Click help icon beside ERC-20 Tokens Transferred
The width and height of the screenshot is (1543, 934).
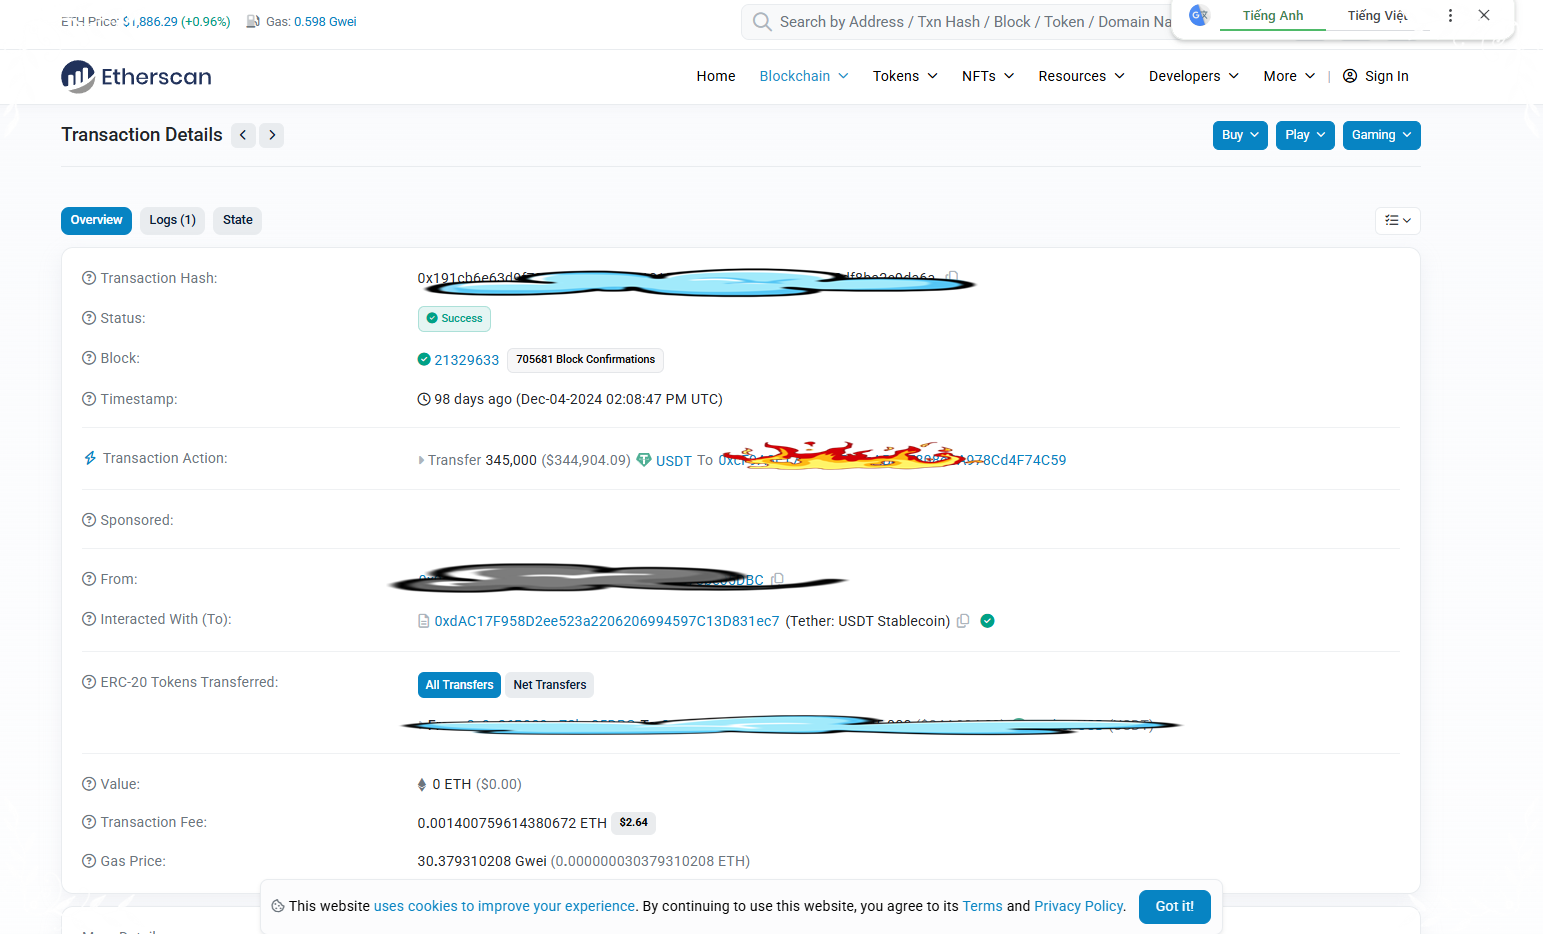coord(89,682)
